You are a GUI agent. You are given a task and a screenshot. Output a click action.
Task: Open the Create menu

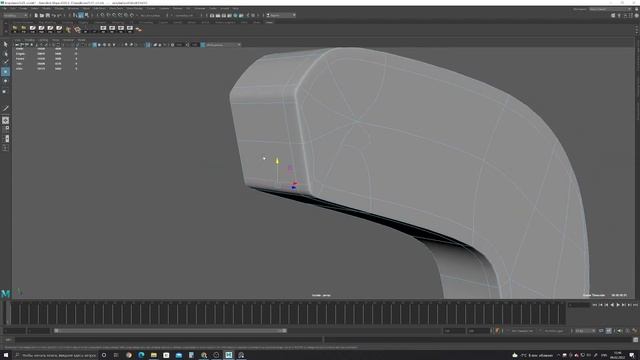(x=24, y=9)
